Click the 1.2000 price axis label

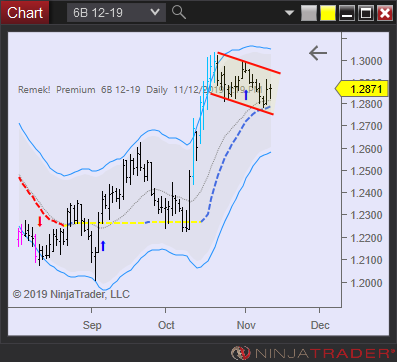[366, 283]
